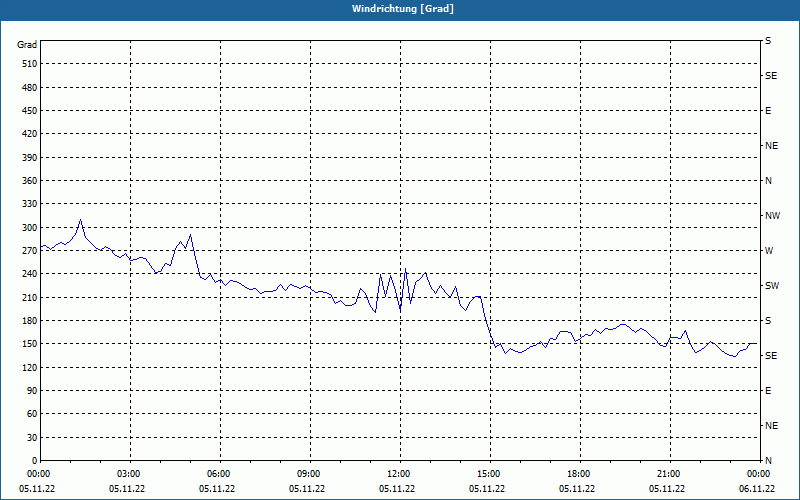The image size is (800, 500).
Task: Click the 03:00 time axis label
Action: [131, 474]
